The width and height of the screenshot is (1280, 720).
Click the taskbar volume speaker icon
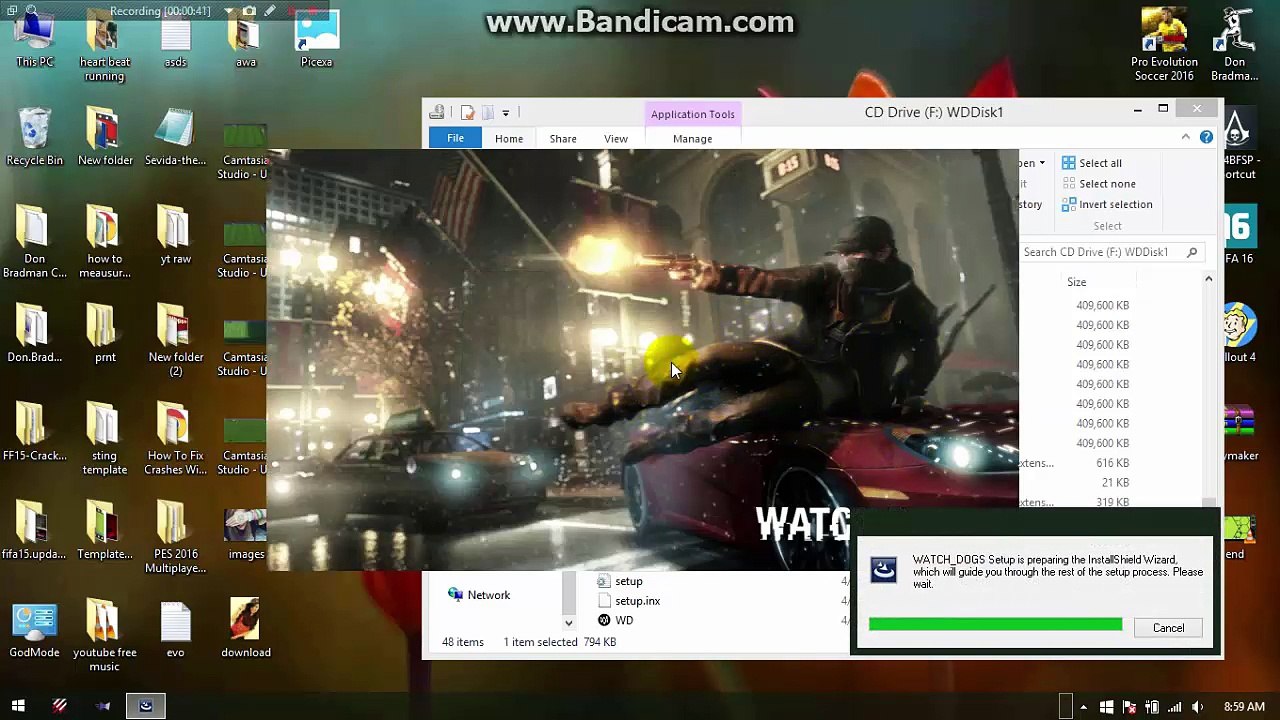tap(1198, 708)
